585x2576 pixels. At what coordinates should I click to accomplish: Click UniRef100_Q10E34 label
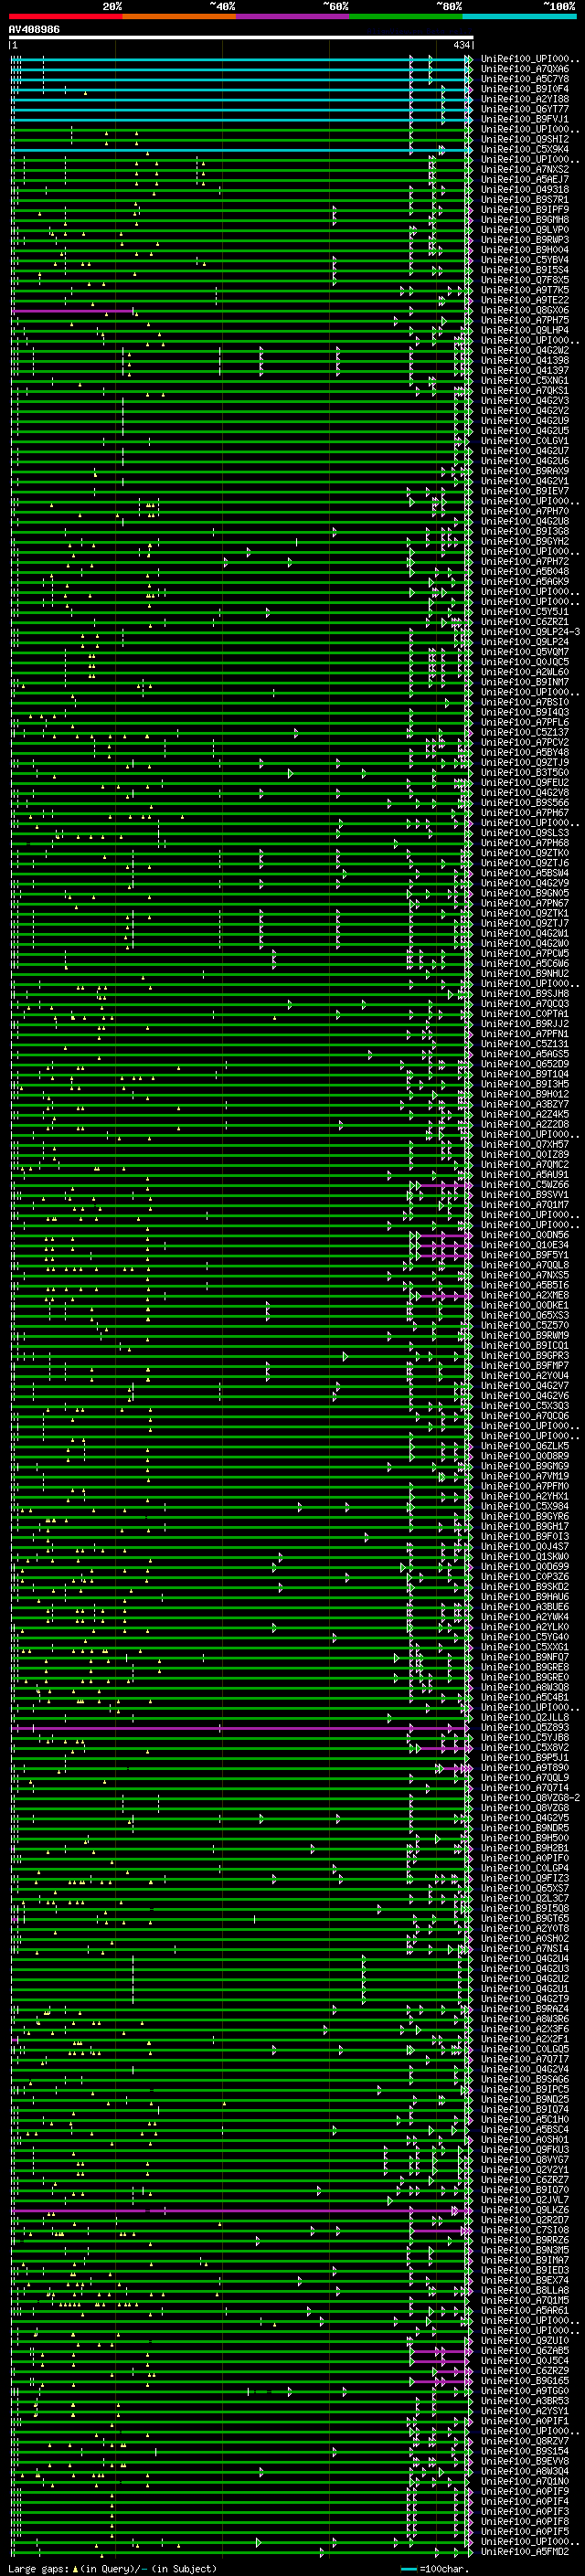click(x=525, y=1245)
